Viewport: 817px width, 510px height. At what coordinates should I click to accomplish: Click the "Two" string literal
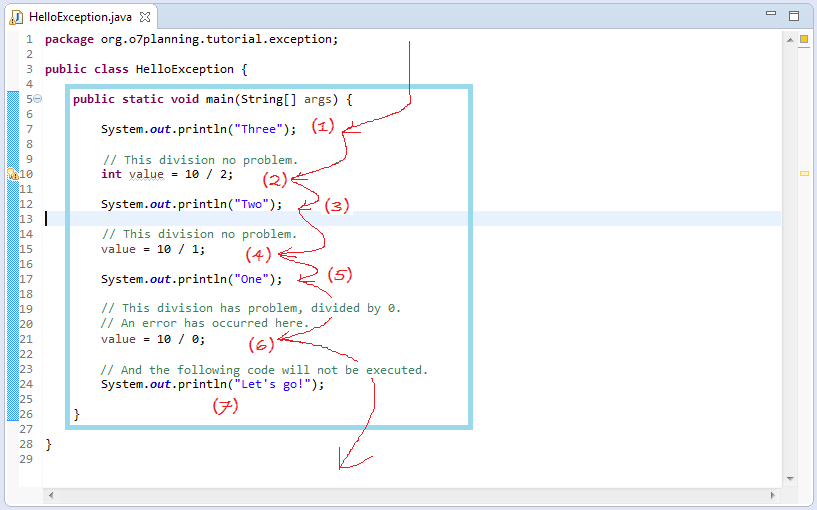click(251, 204)
